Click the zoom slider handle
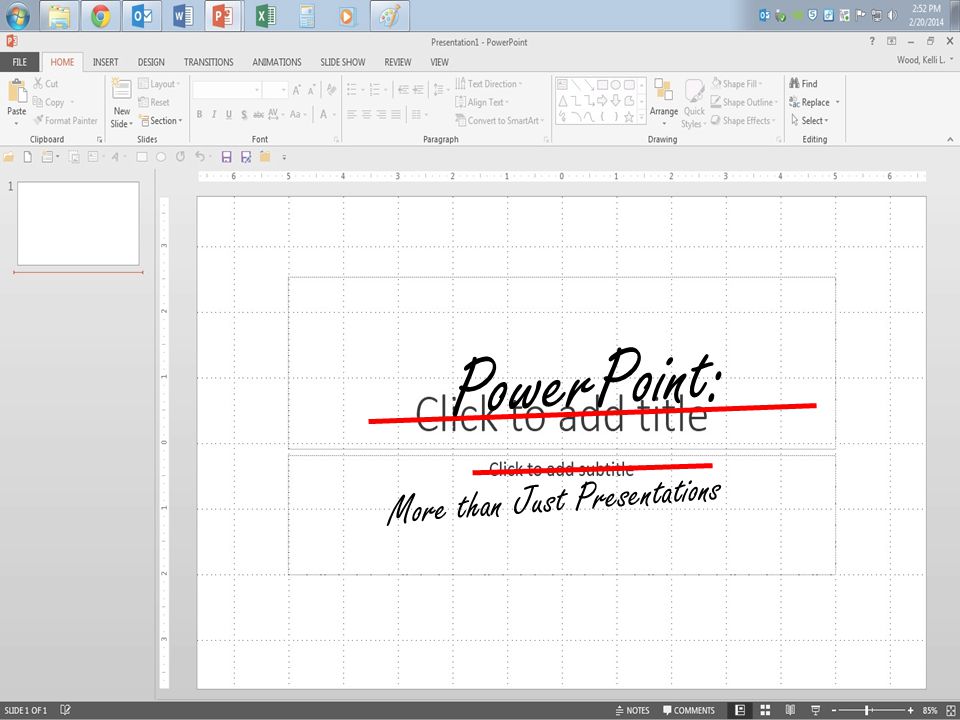 [x=867, y=710]
